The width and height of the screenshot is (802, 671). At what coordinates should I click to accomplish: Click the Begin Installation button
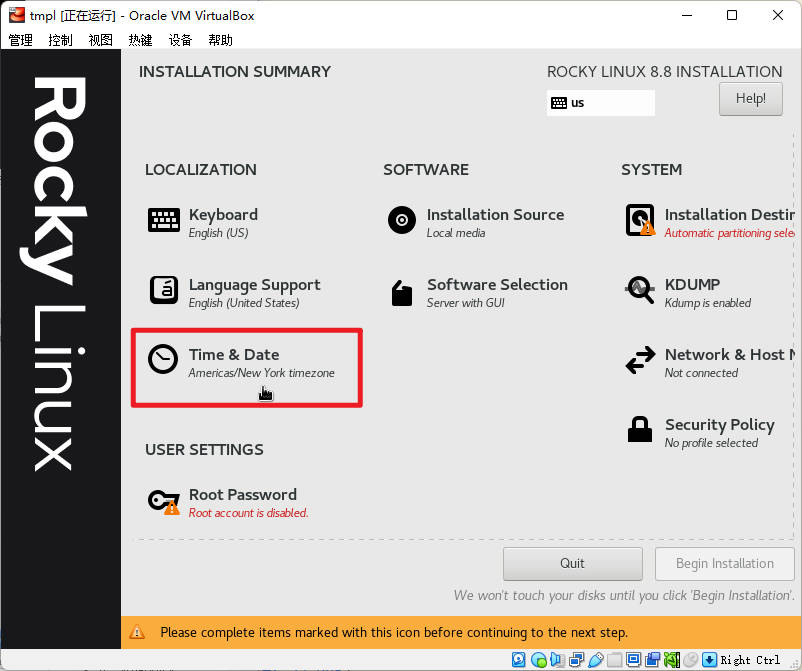[x=724, y=564]
